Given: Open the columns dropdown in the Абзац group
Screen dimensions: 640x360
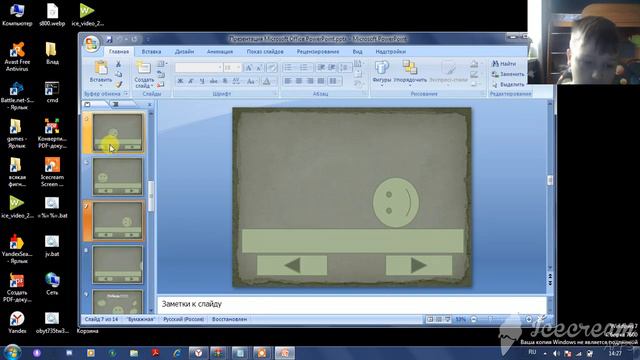Looking at the screenshot, I should (334, 81).
